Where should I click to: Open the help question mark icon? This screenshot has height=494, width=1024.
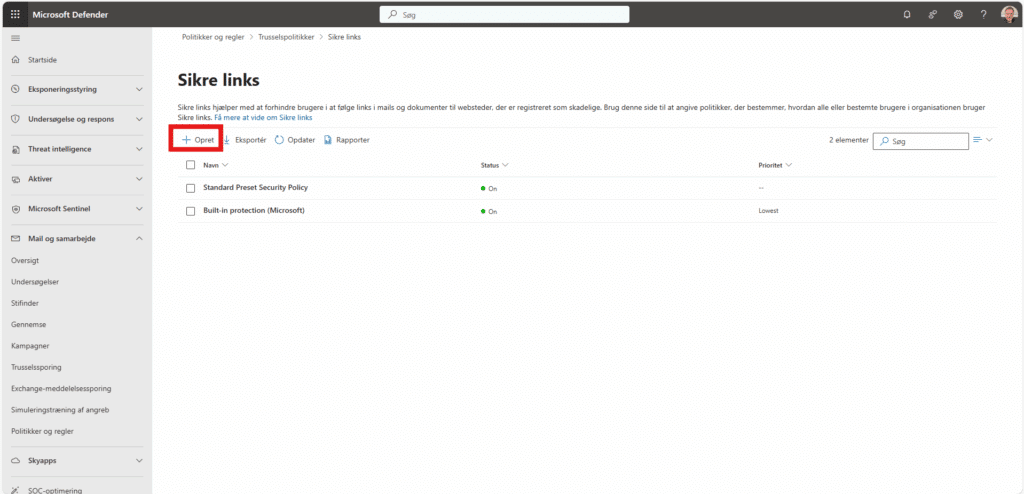click(984, 14)
